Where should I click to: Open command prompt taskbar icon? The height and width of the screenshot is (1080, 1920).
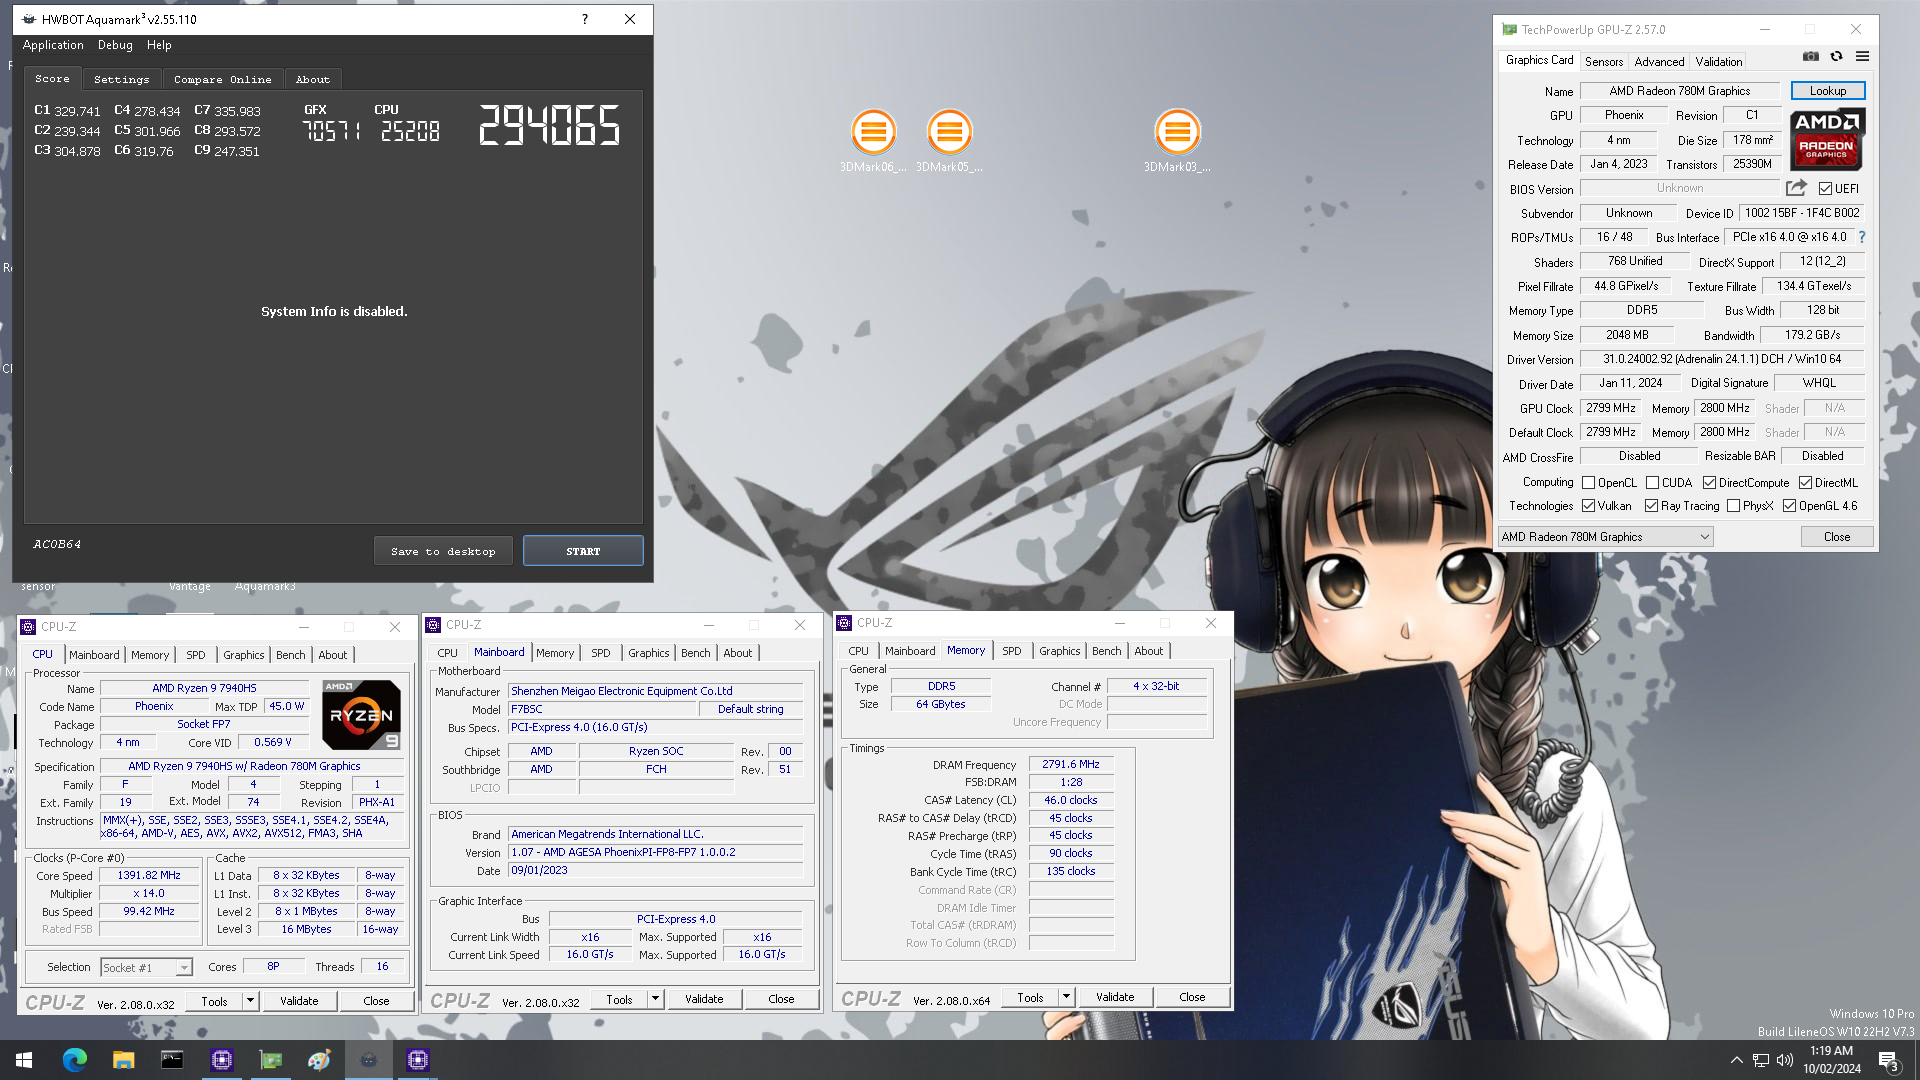172,1060
